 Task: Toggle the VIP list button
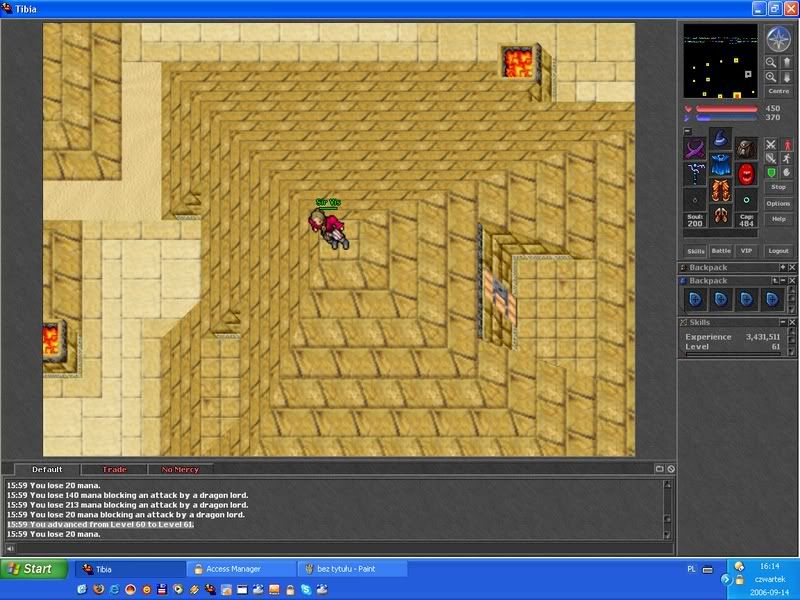(746, 251)
